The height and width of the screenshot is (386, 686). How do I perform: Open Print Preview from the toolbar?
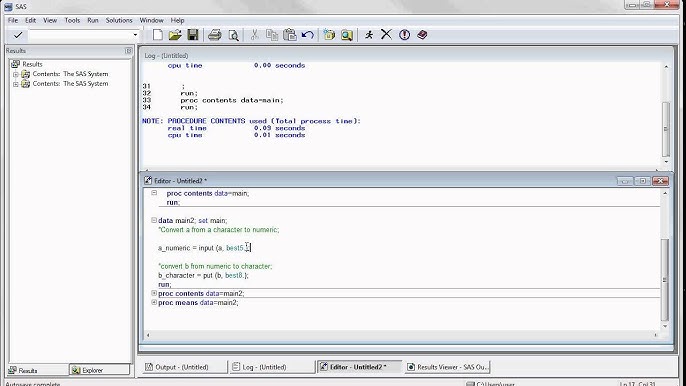(234, 35)
